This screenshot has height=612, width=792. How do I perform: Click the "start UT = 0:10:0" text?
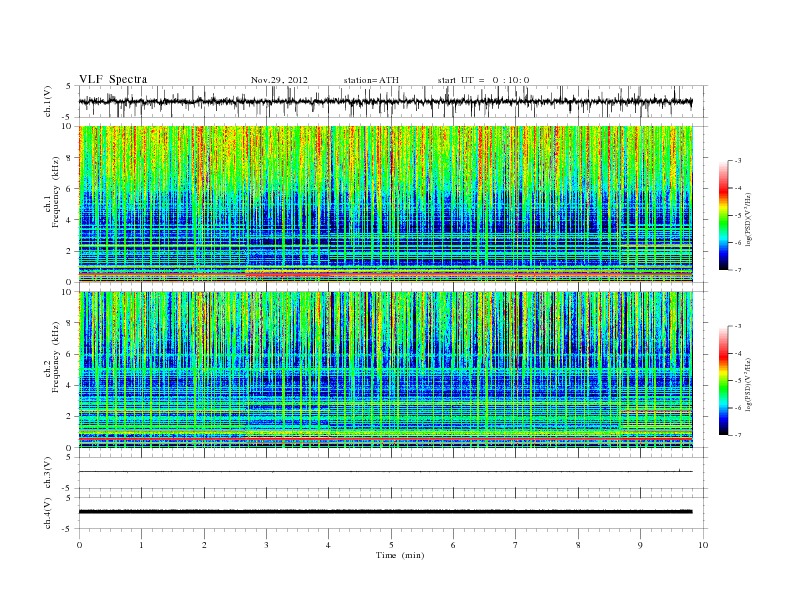(483, 80)
